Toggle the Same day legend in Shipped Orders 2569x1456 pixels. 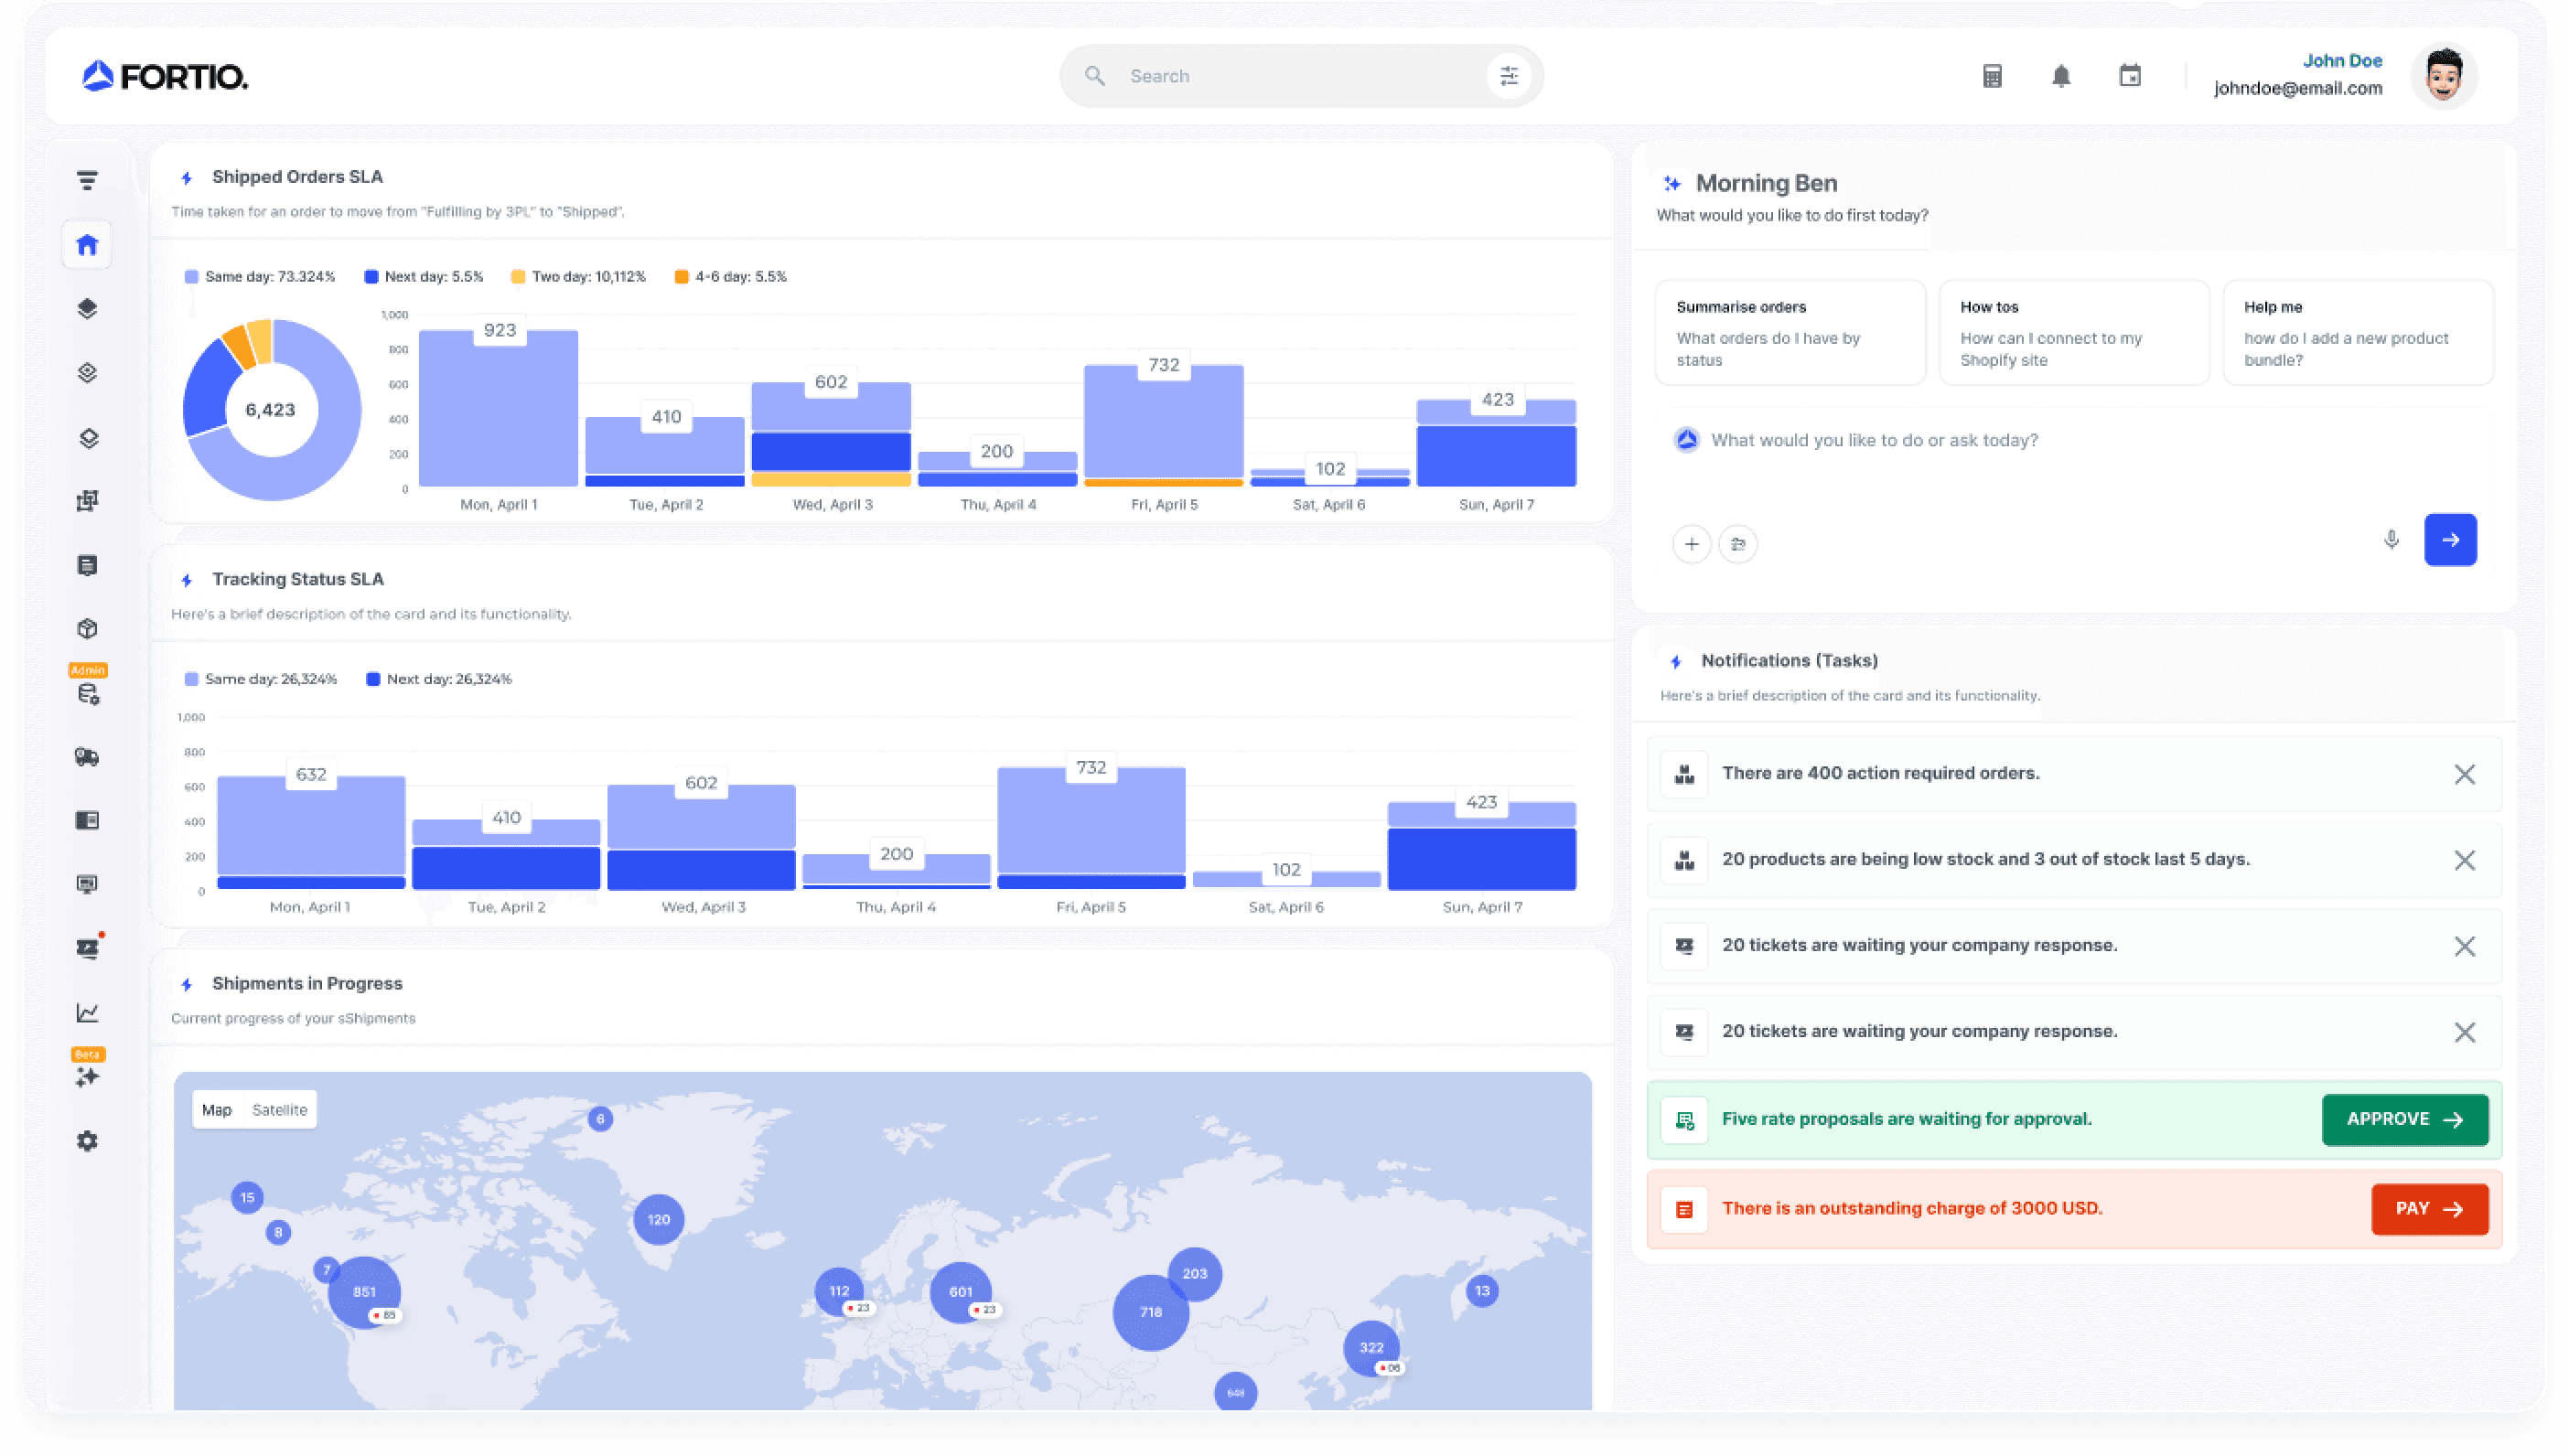[260, 277]
